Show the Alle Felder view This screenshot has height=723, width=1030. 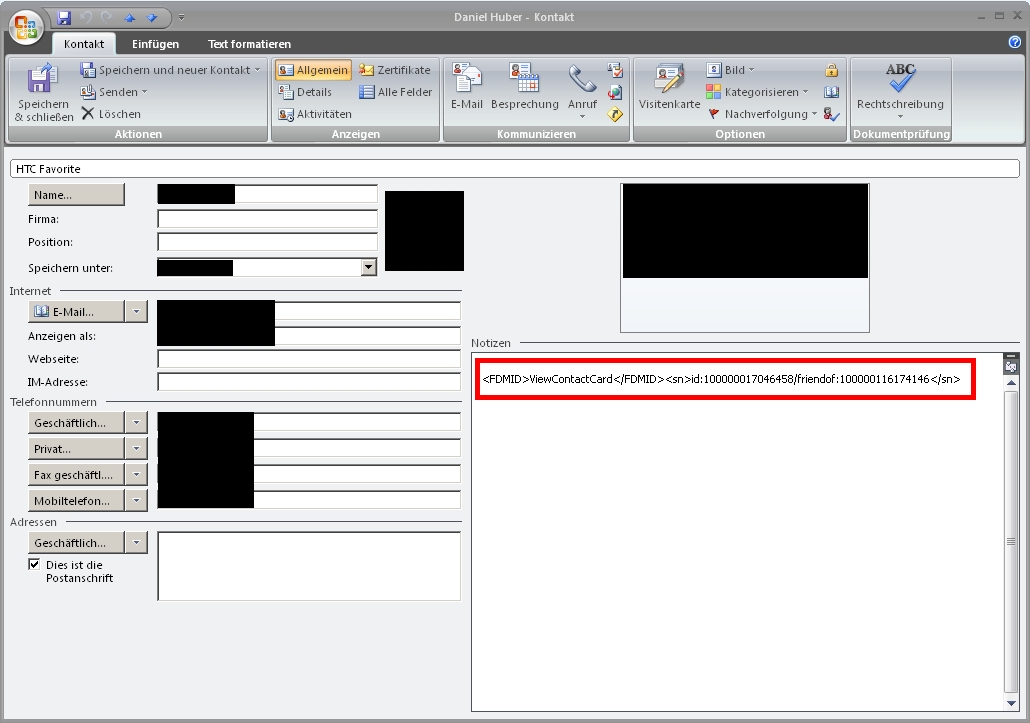395,92
